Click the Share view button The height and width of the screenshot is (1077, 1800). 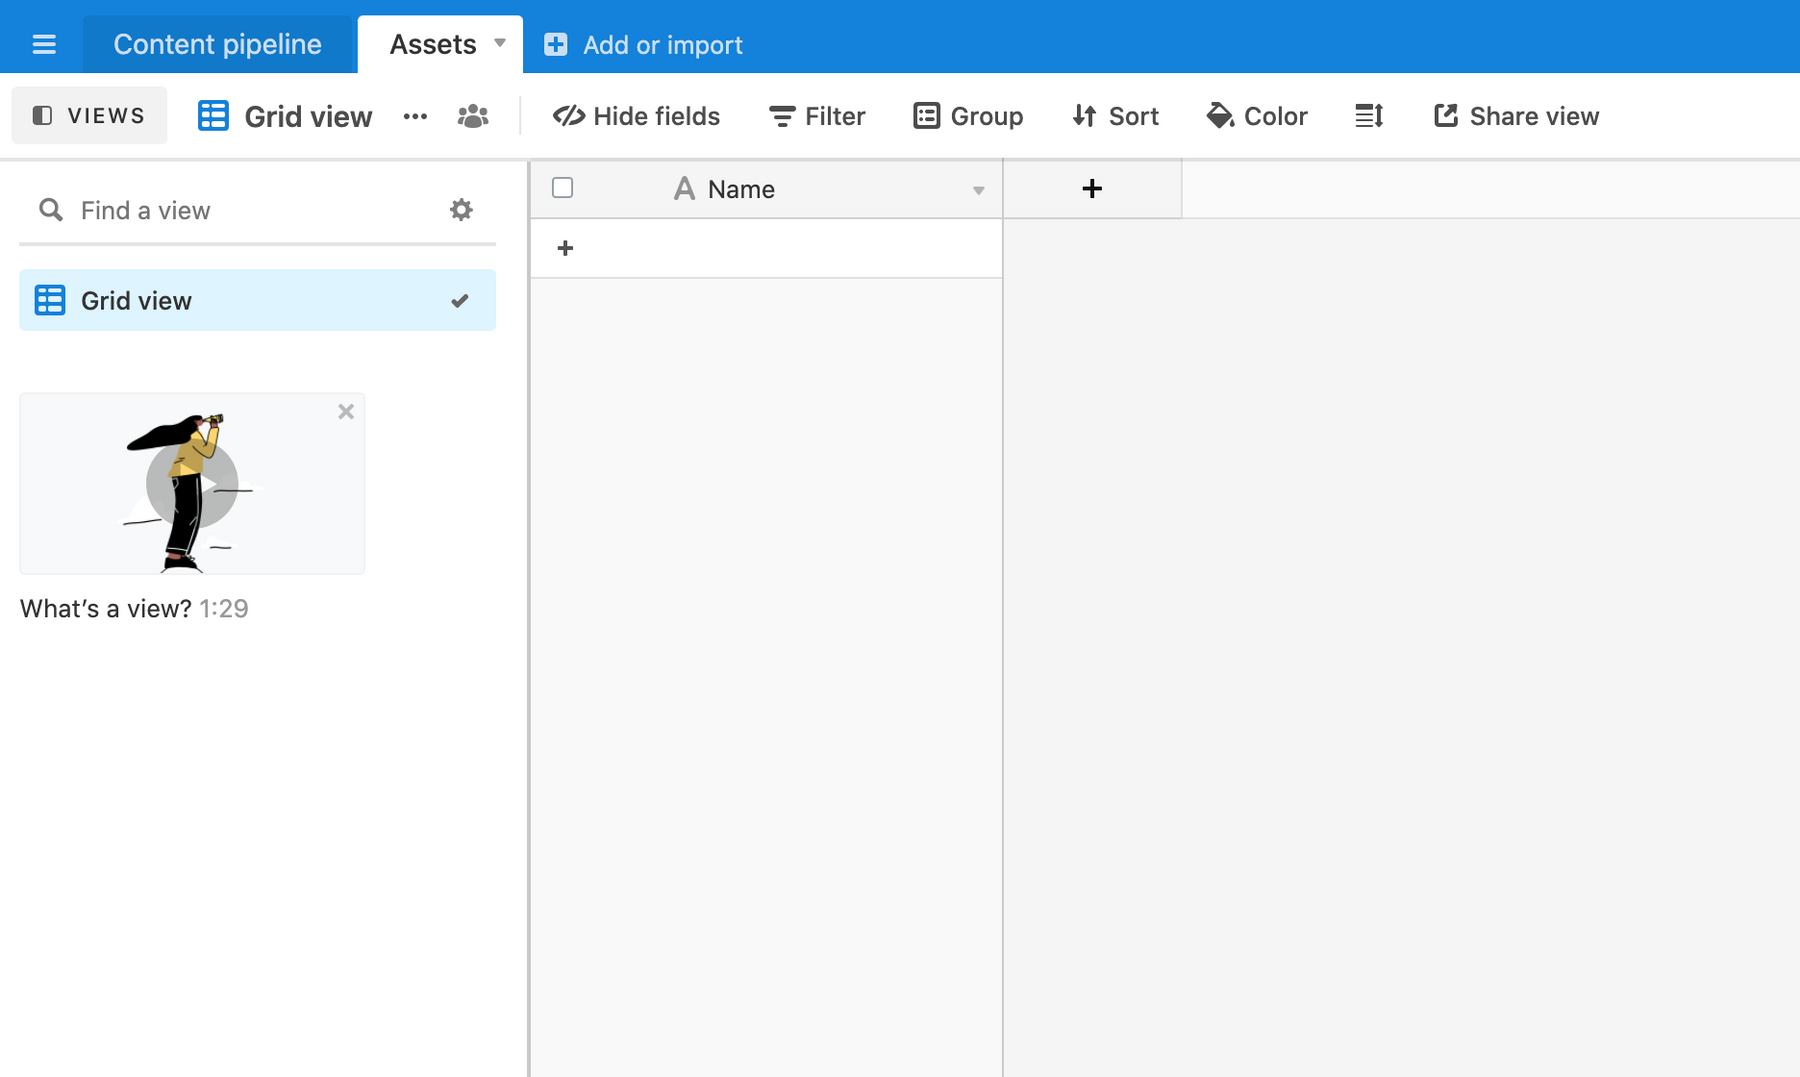(x=1516, y=117)
